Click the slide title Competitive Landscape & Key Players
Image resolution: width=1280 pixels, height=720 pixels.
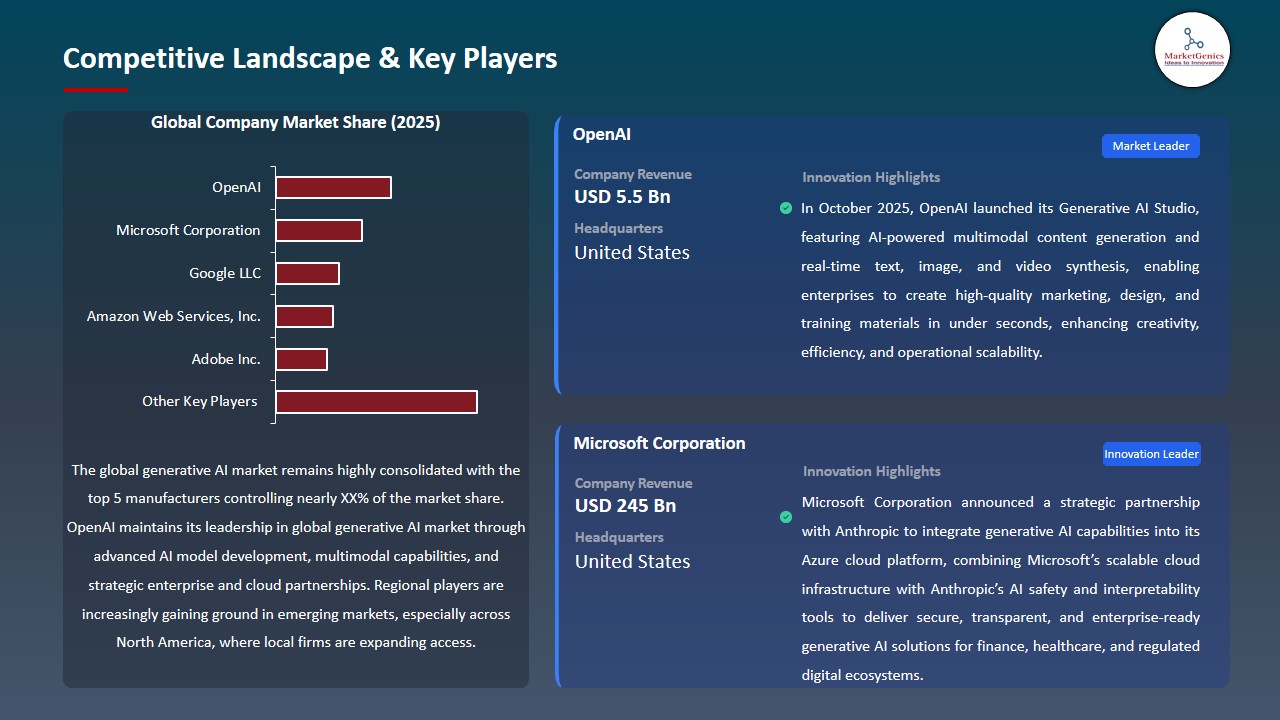tap(310, 58)
